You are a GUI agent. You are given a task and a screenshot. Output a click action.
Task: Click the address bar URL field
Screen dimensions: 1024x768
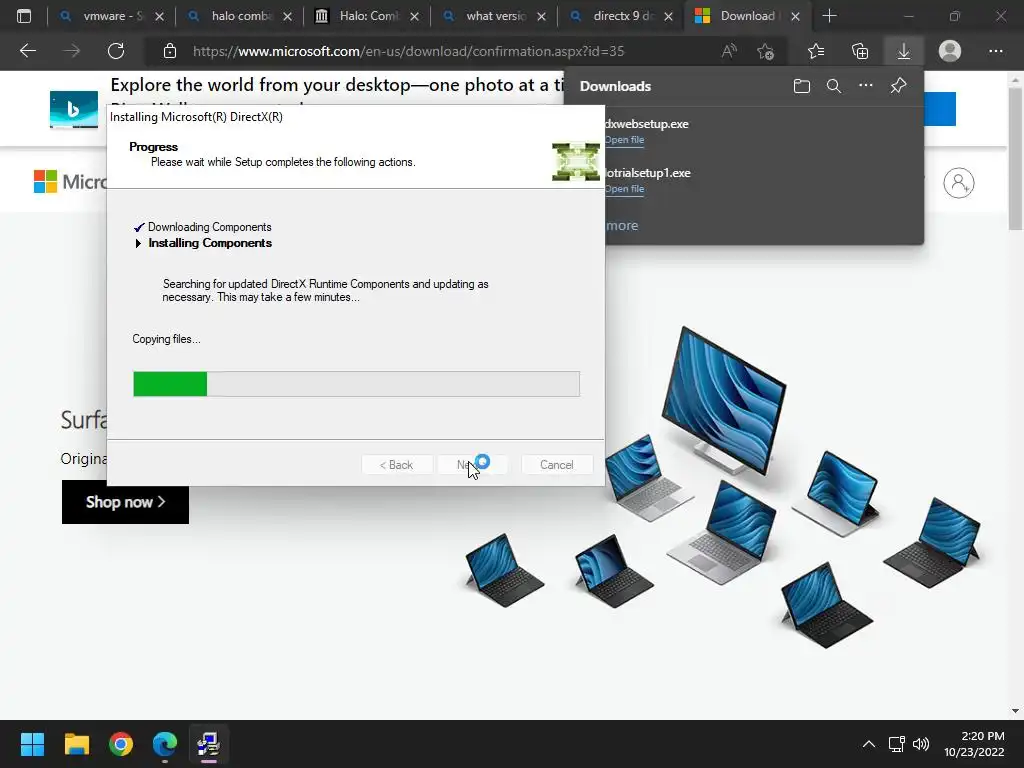click(408, 51)
